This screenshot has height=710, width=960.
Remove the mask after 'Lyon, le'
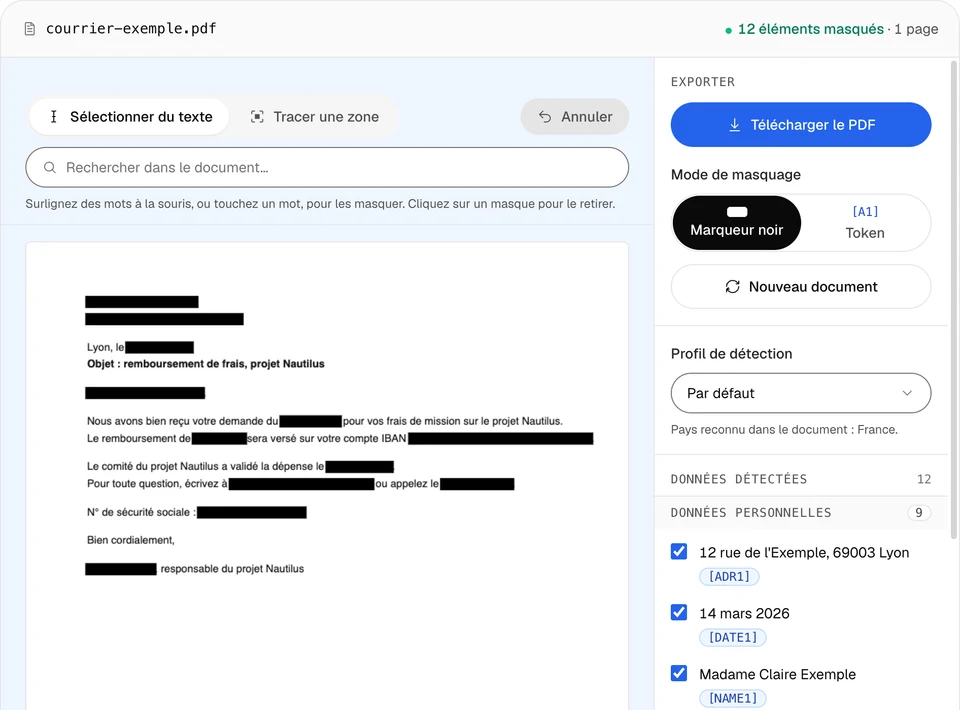[160, 348]
